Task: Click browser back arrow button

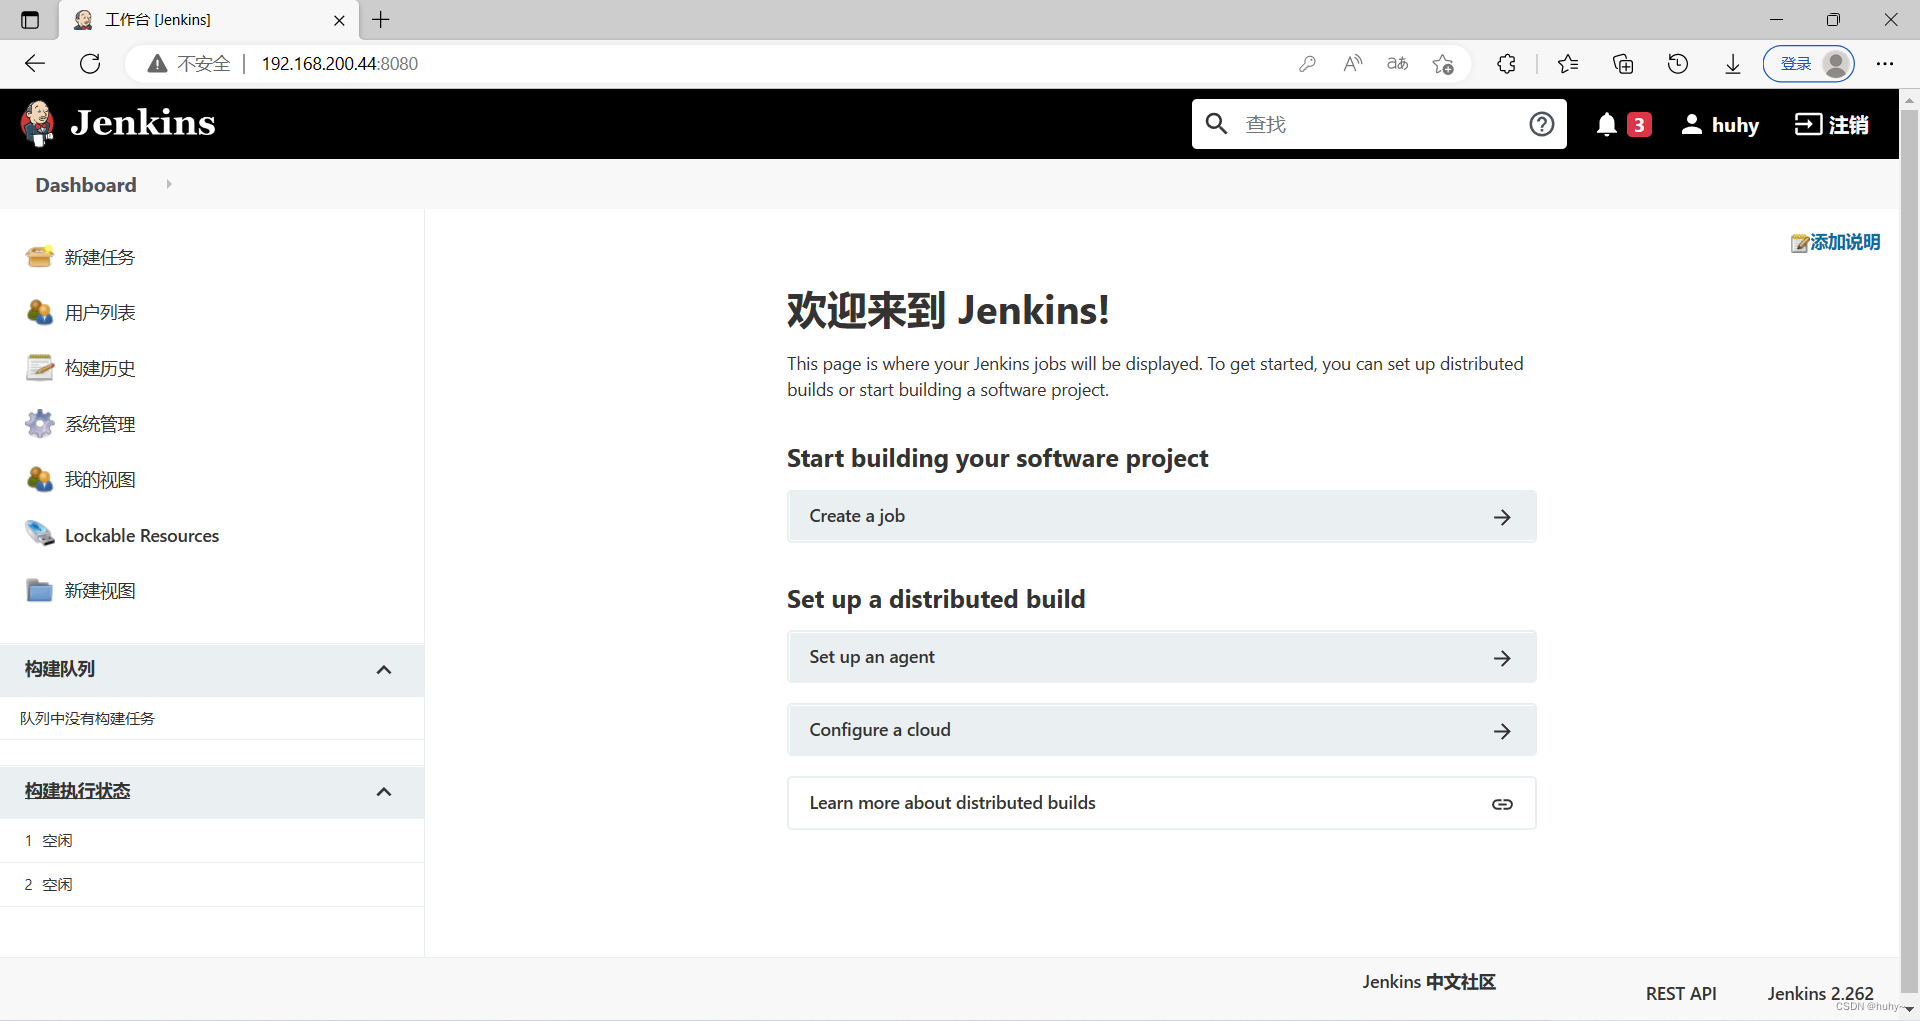Action: [x=35, y=64]
